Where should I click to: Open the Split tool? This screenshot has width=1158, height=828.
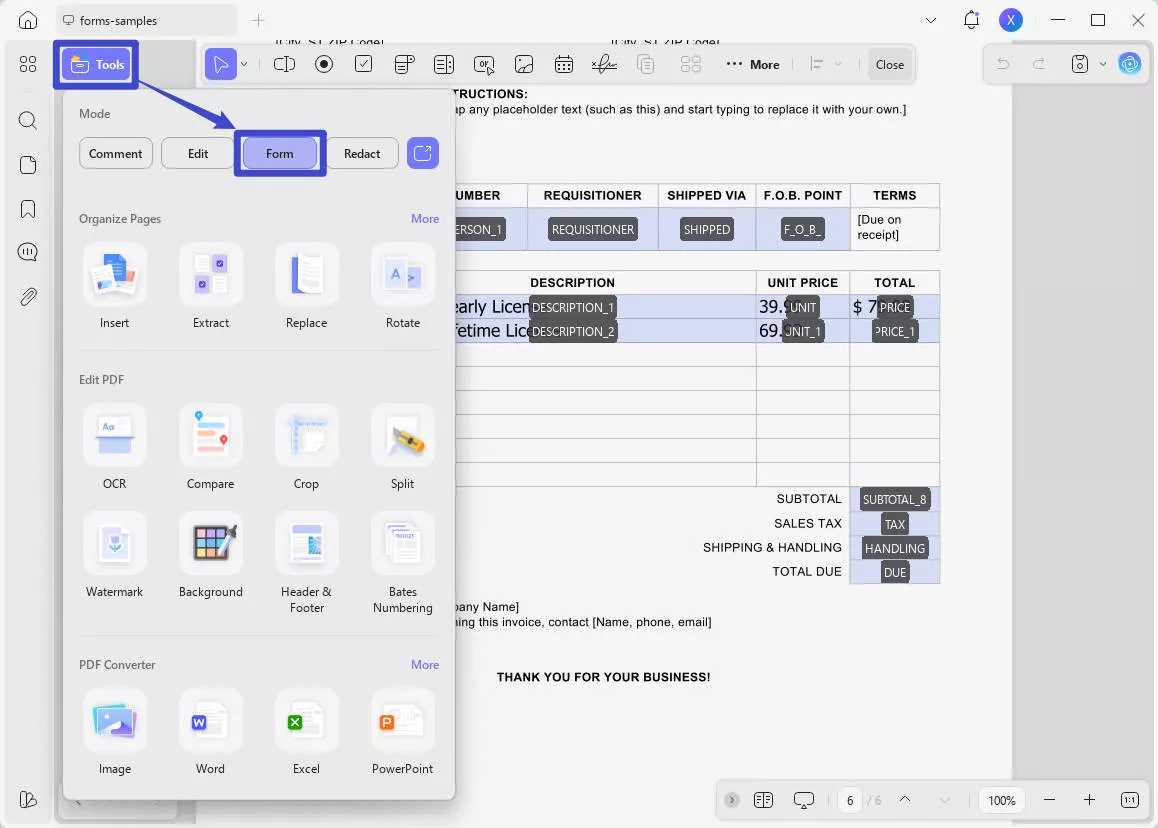click(402, 448)
